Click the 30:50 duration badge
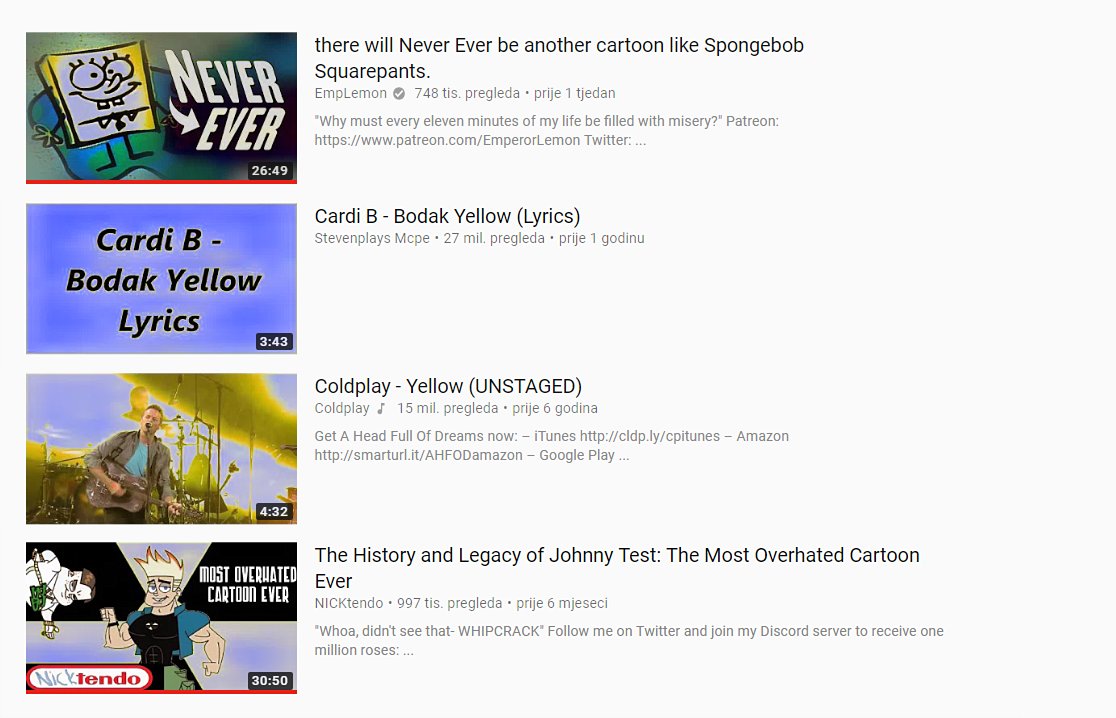 [x=270, y=680]
